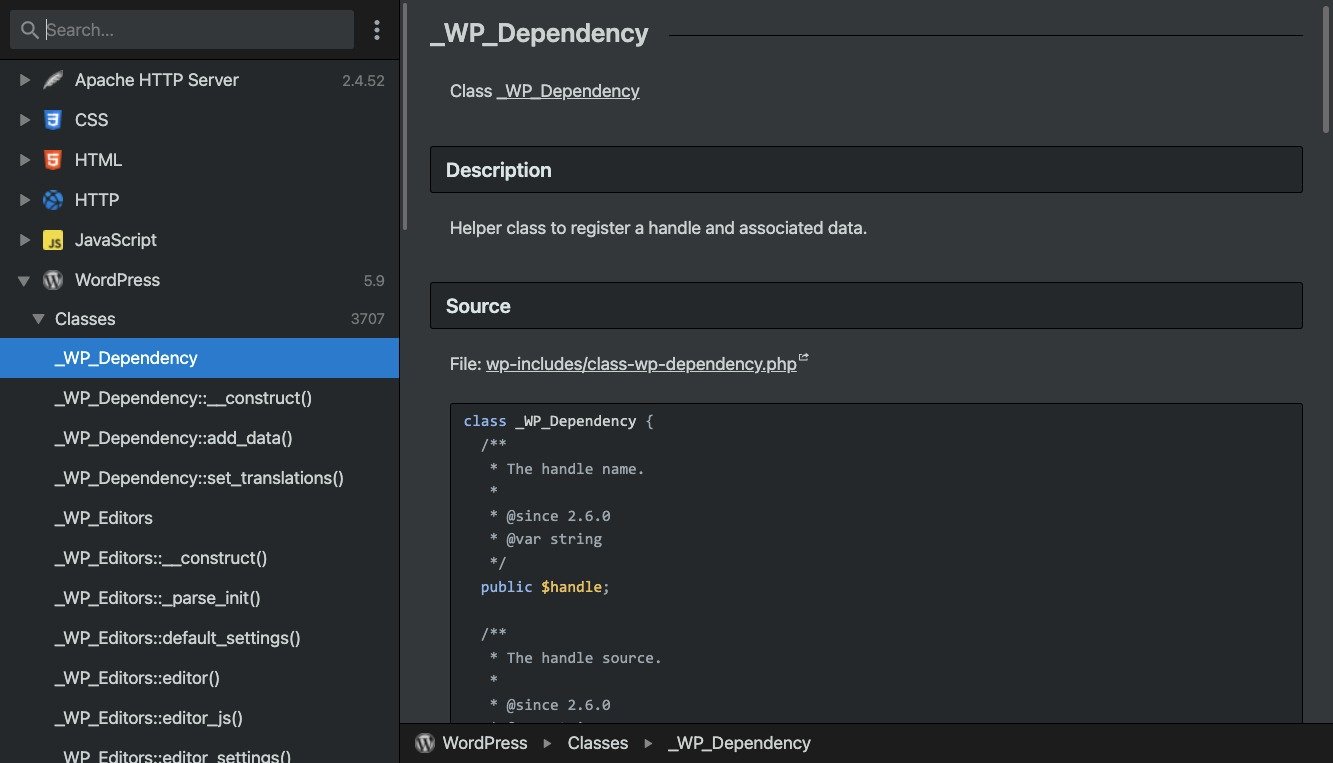This screenshot has height=763, width=1333.
Task: Click the WordPress logo in the sidebar
Action: (52, 280)
